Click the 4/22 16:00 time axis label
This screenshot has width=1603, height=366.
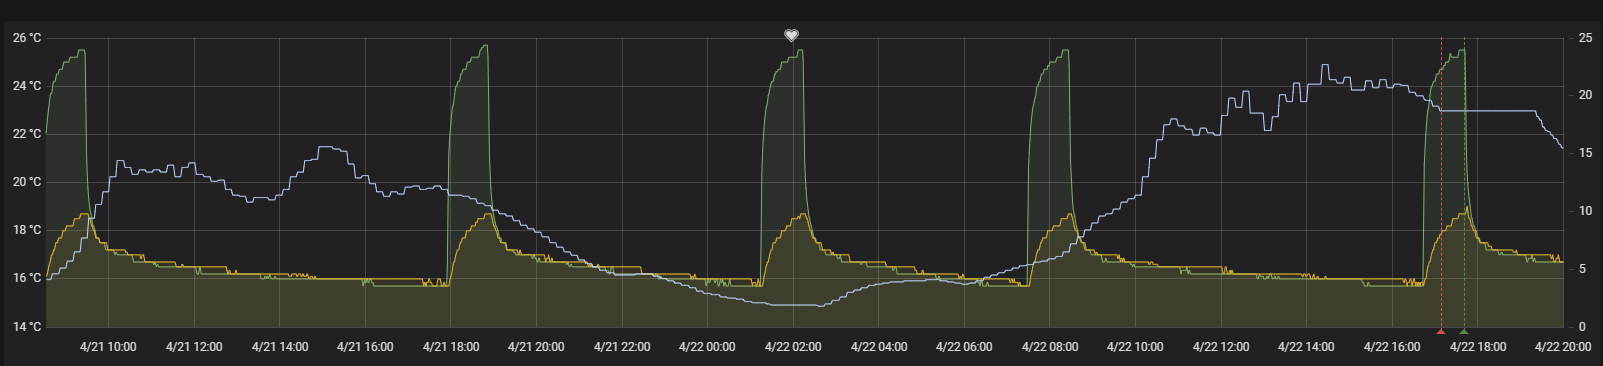[1392, 347]
